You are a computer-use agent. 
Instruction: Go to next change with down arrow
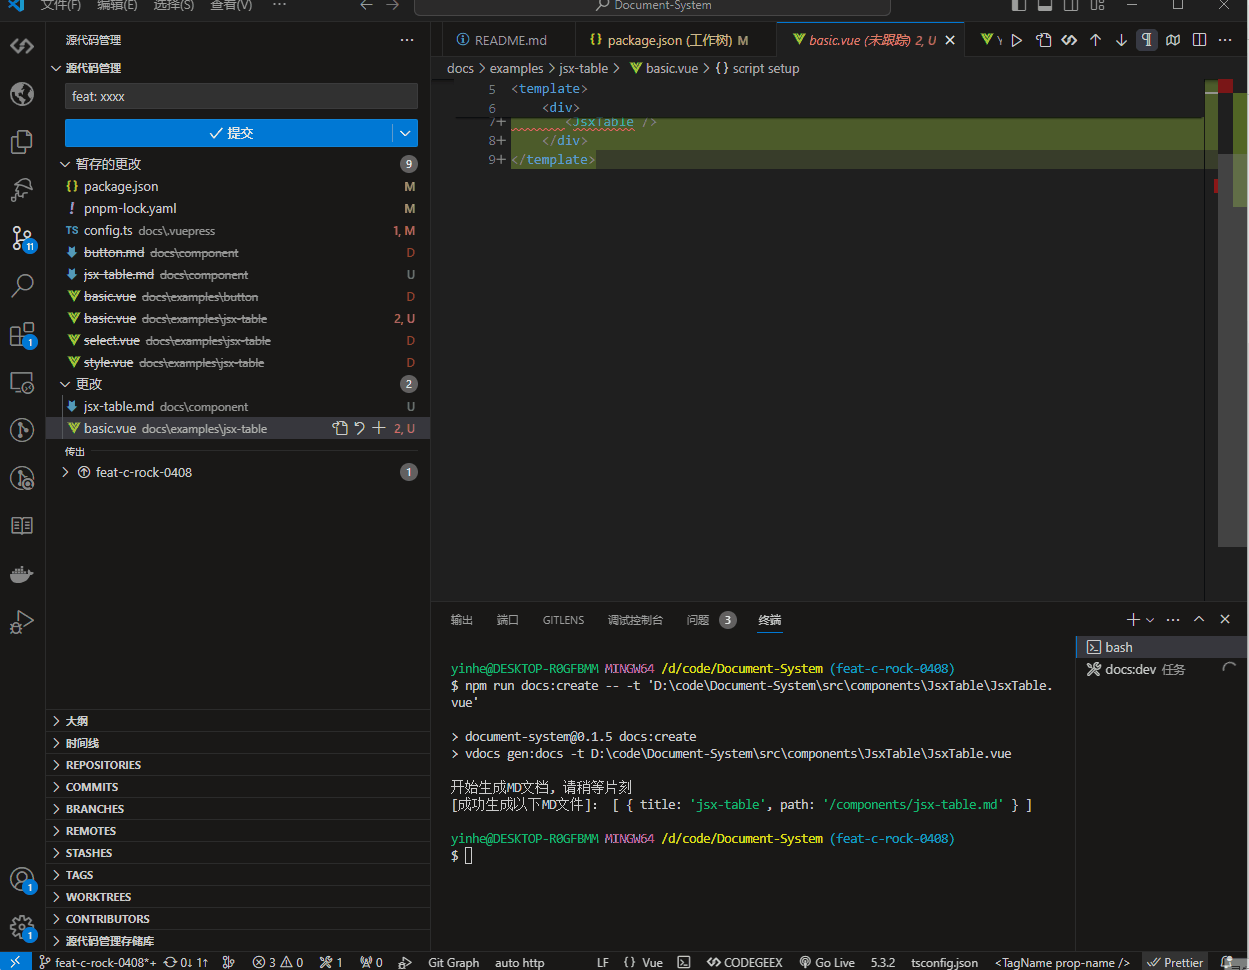[x=1121, y=40]
